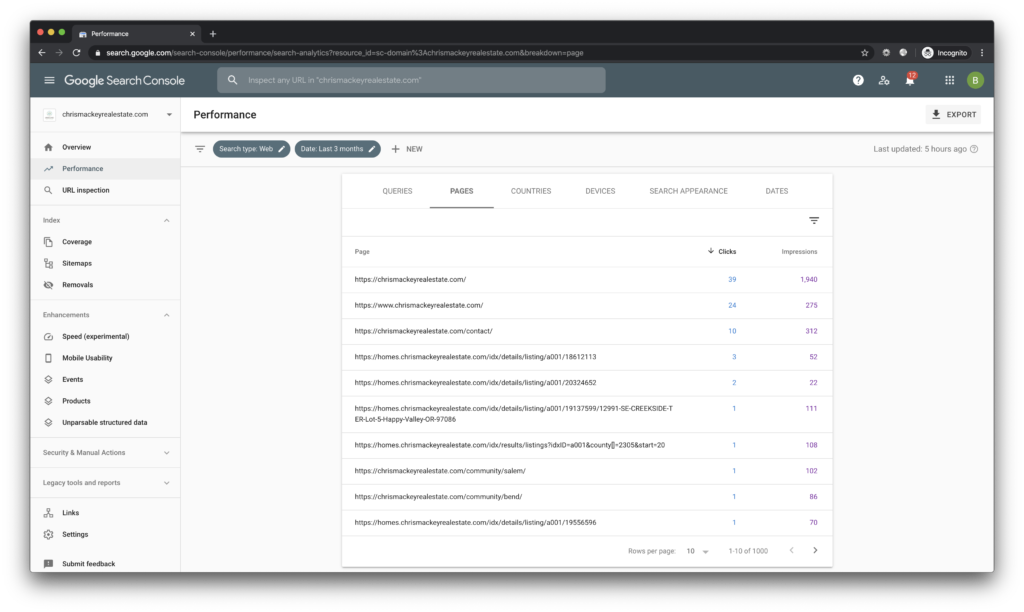Image resolution: width=1024 pixels, height=612 pixels.
Task: Edit the Search type: Web chip pencil
Action: [x=281, y=149]
